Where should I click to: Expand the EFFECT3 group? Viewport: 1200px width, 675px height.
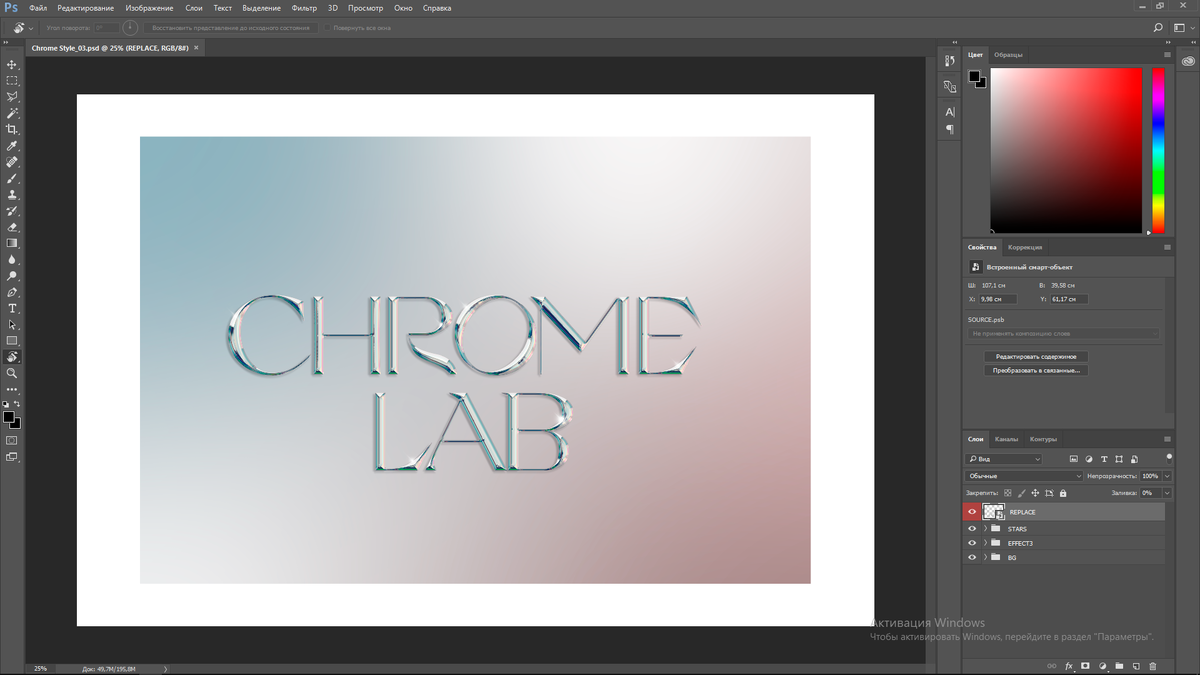(x=985, y=543)
